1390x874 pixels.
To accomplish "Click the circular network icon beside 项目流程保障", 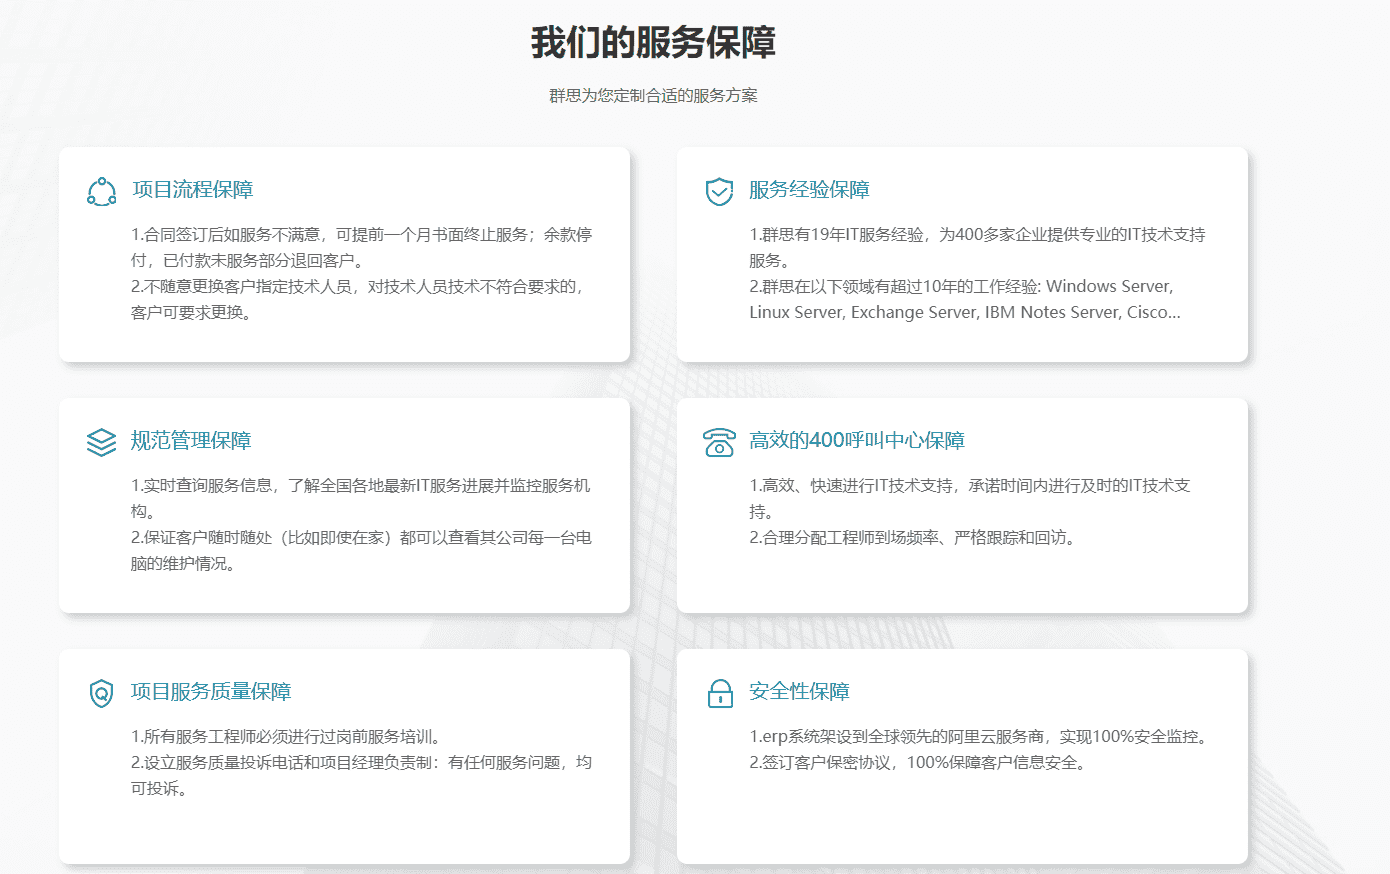I will pyautogui.click(x=100, y=188).
